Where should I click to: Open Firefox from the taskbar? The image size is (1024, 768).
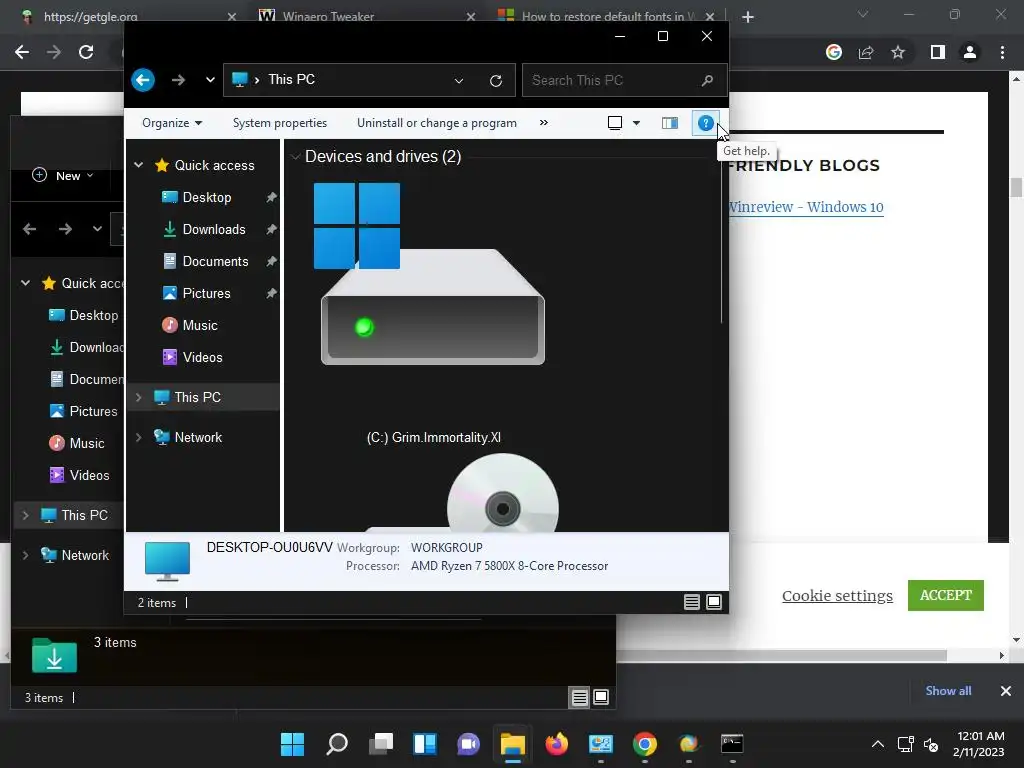point(556,744)
